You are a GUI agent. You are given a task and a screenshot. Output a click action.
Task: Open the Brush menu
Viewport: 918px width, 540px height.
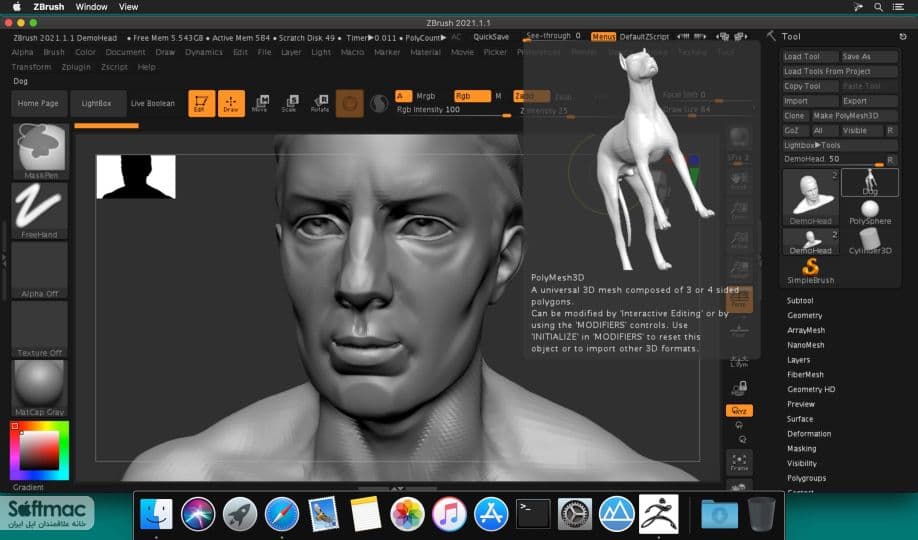pos(54,52)
